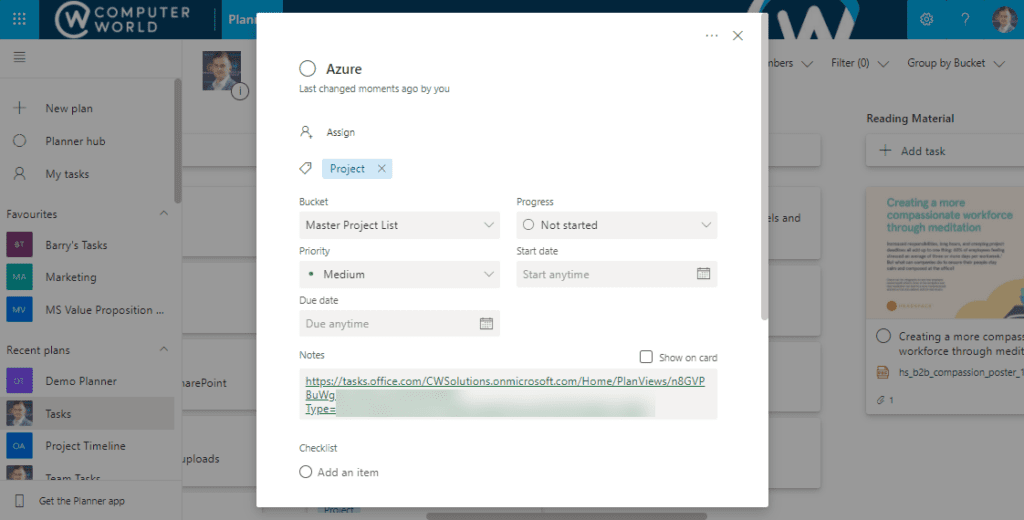Open the Bucket dropdown Master Project List
Image resolution: width=1024 pixels, height=520 pixels.
pos(400,225)
